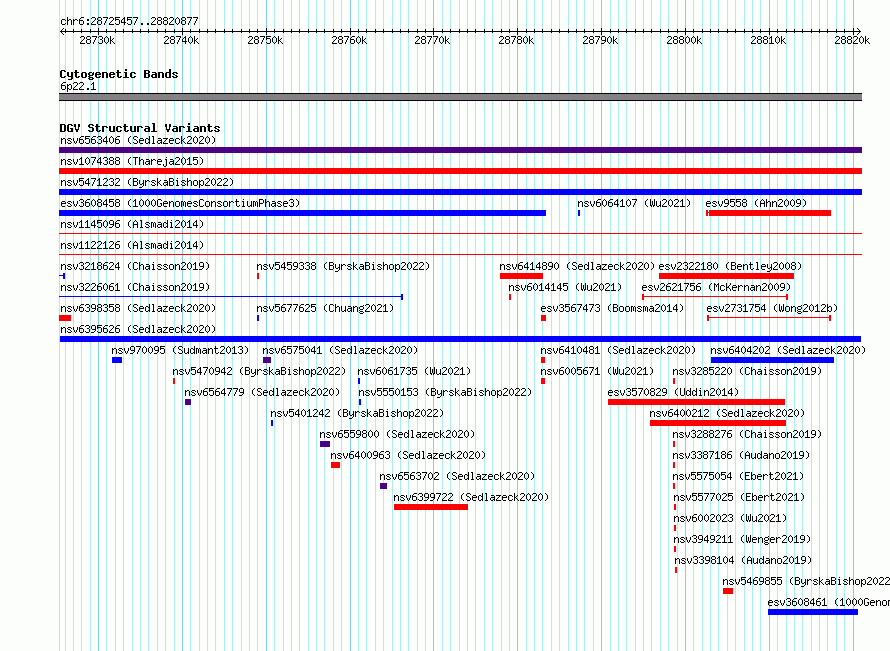Open the nsv1074388 (Thareja2015) variant label

(x=132, y=161)
